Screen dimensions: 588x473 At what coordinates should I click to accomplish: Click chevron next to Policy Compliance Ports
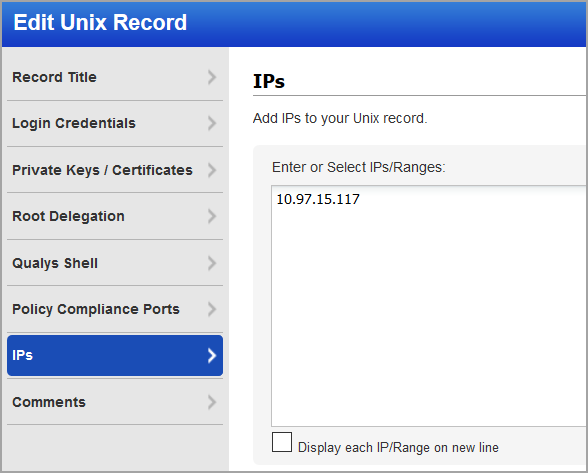212,309
